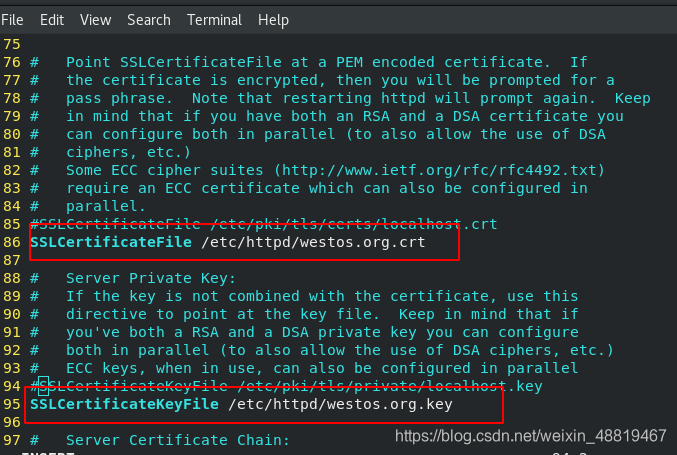677x455 pixels.
Task: Open the Help menu
Action: [x=273, y=20]
